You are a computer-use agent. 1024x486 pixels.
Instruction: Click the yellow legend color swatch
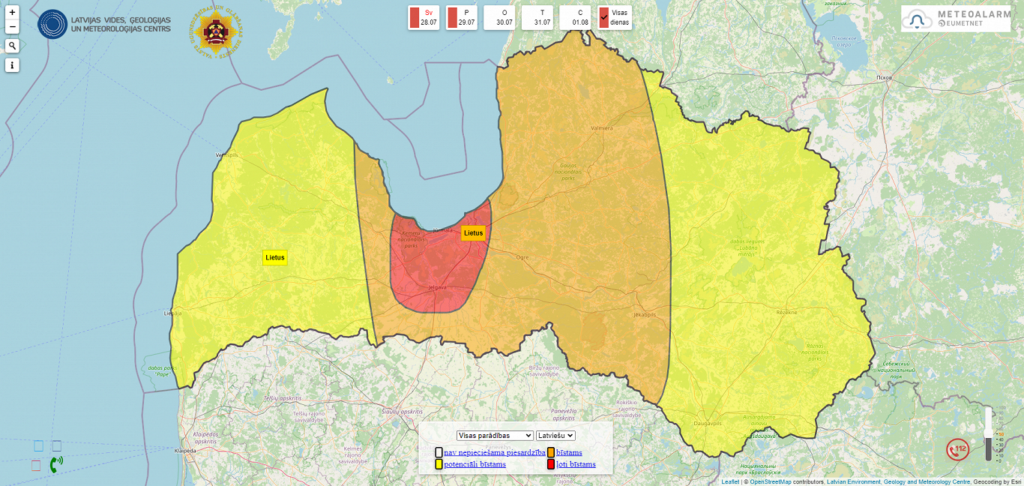click(x=439, y=464)
